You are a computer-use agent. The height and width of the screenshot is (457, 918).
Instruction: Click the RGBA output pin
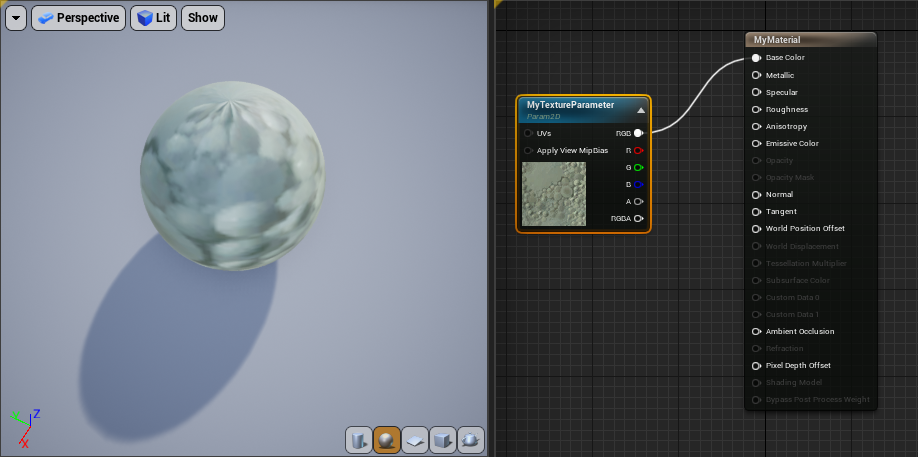638,218
